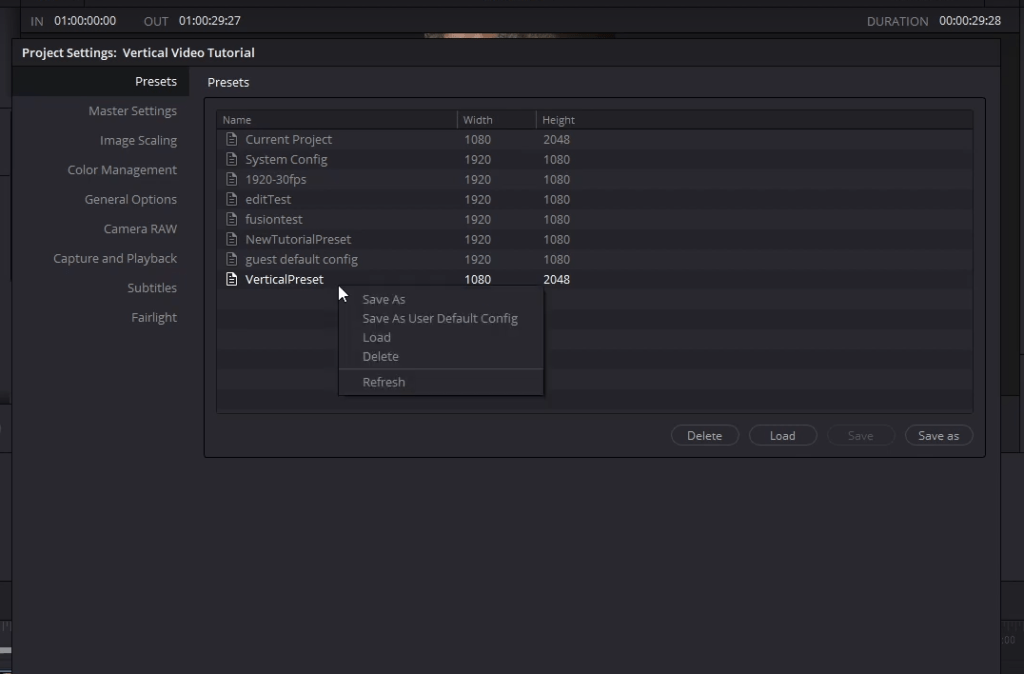Select the VerticalPreset name

(284, 280)
